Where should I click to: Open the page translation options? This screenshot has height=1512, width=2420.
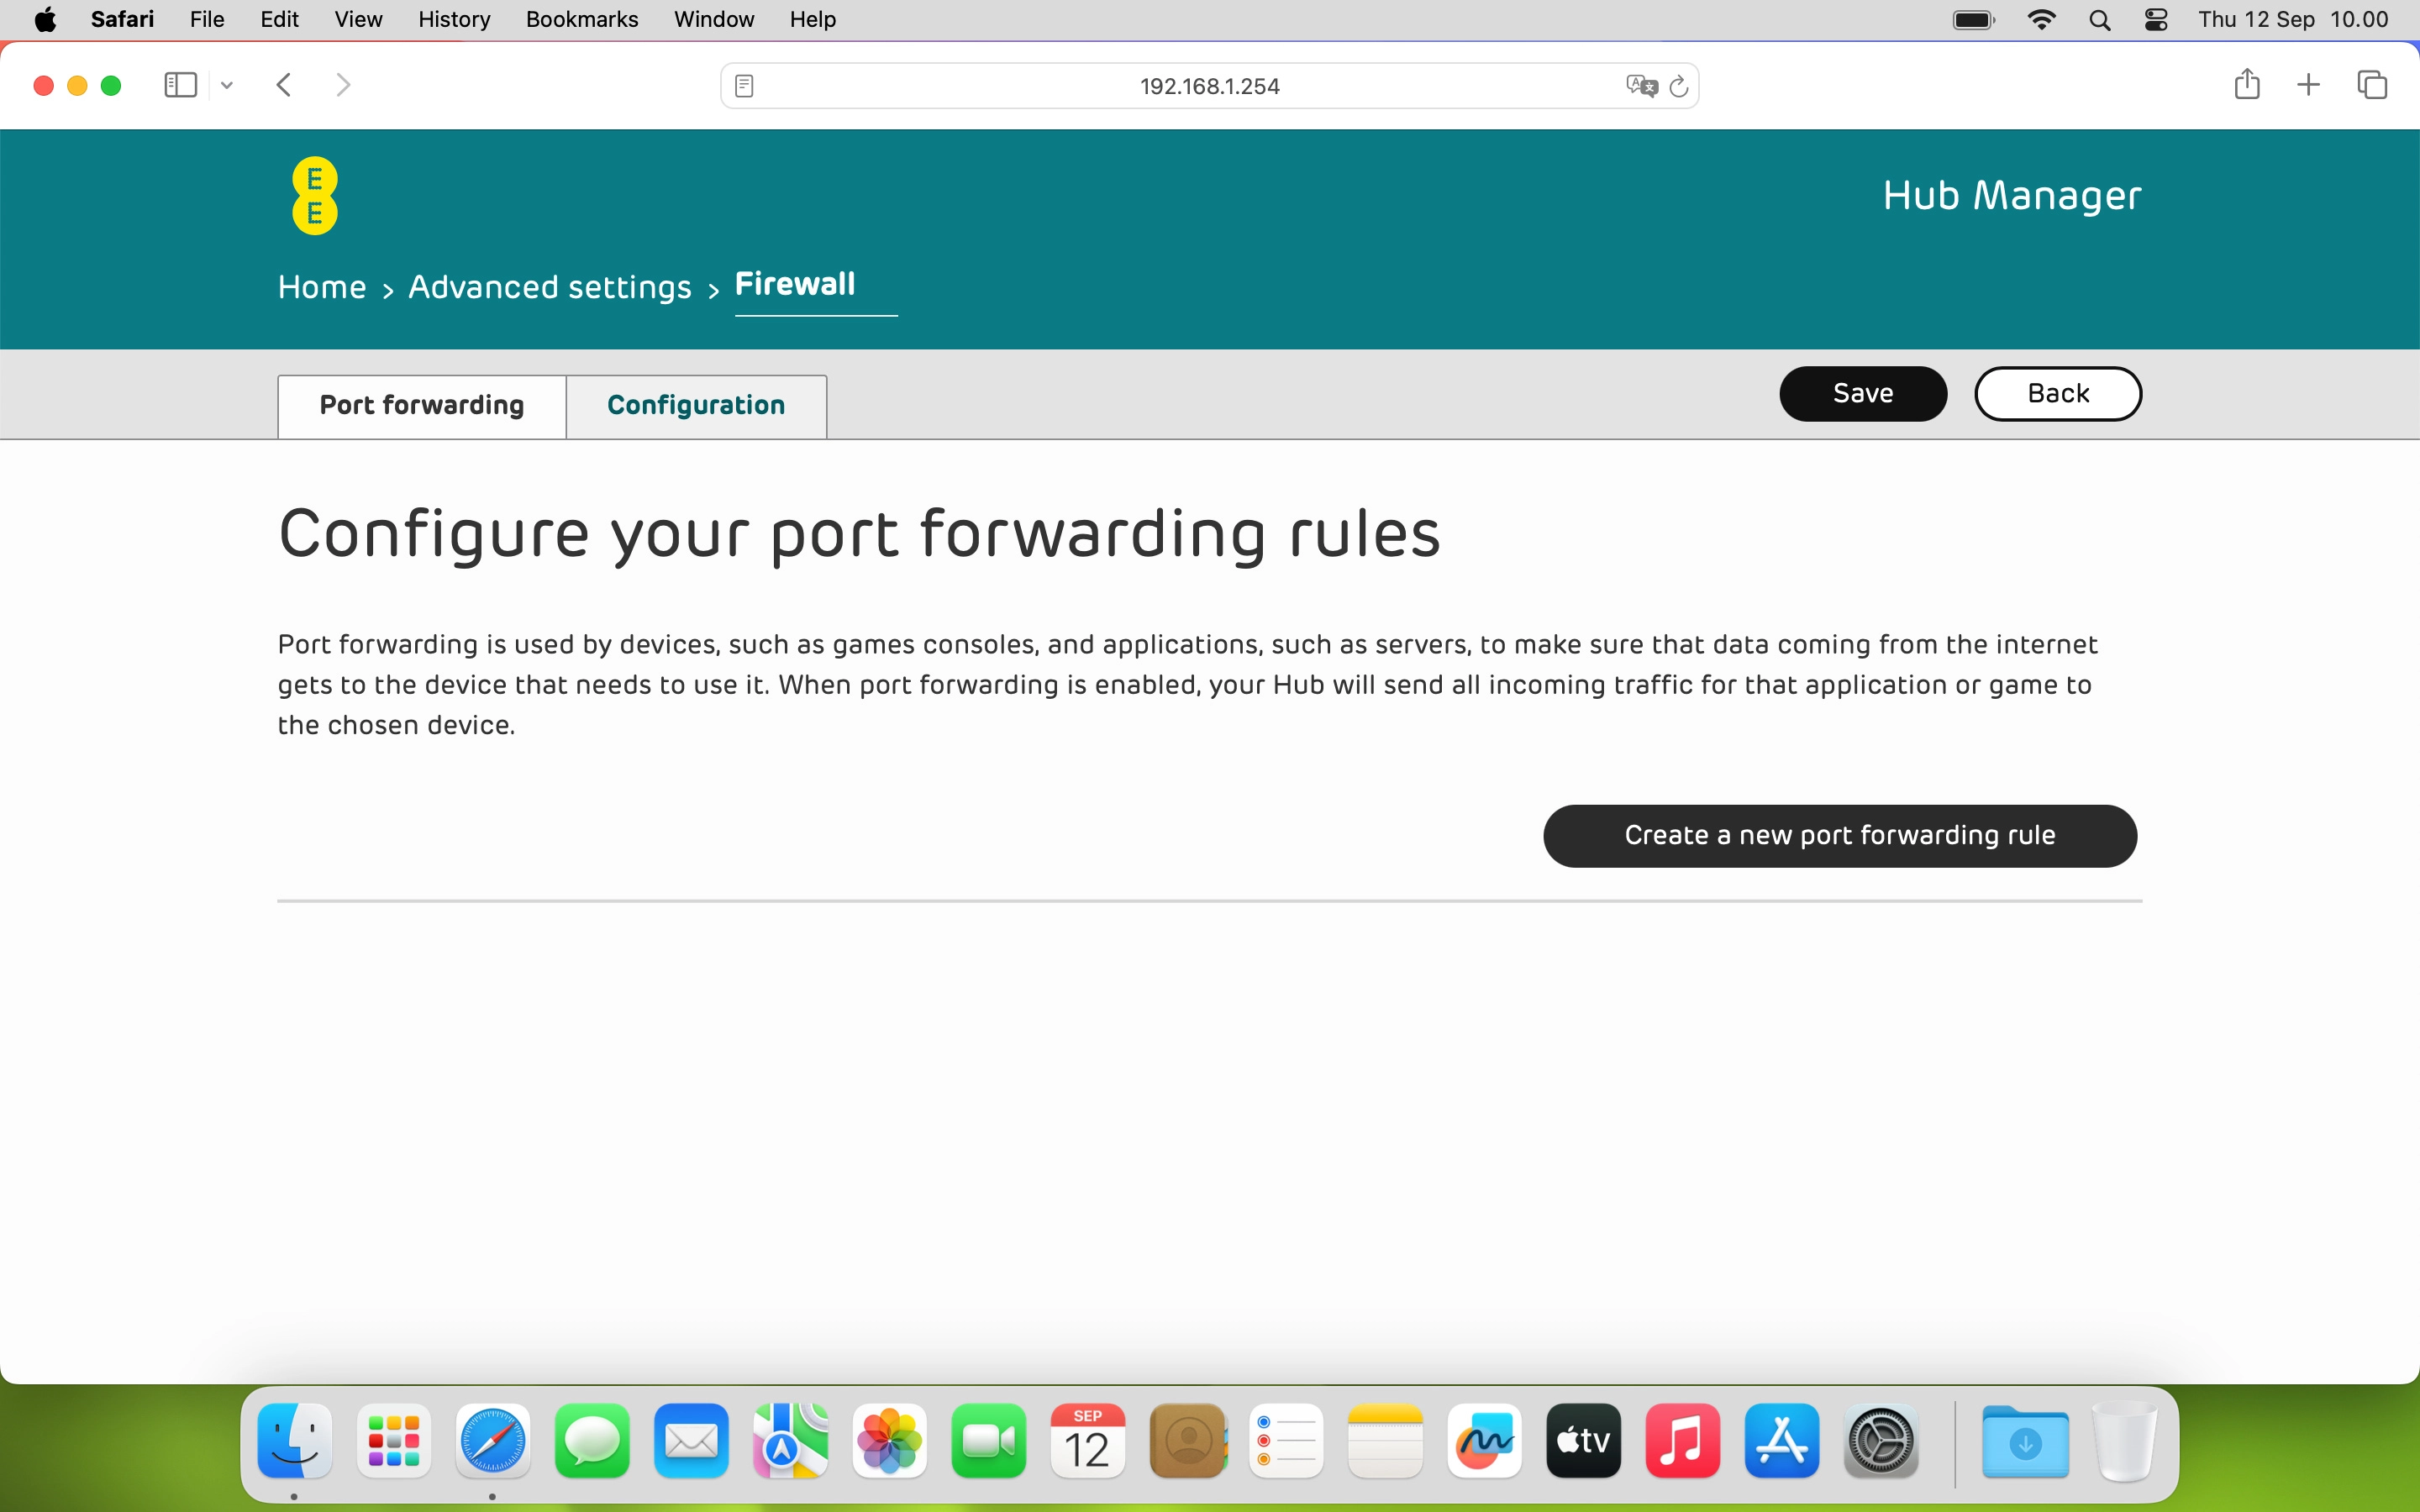(x=1638, y=86)
